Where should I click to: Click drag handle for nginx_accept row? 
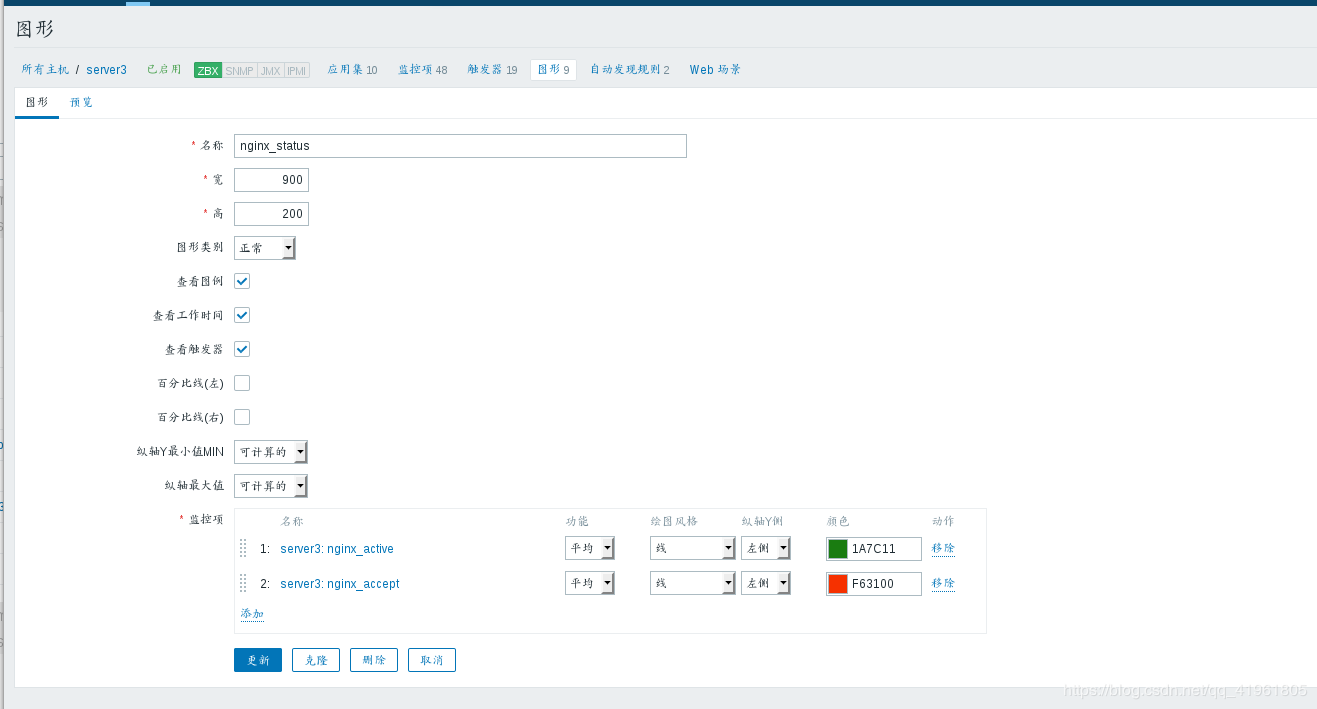pyautogui.click(x=243, y=583)
